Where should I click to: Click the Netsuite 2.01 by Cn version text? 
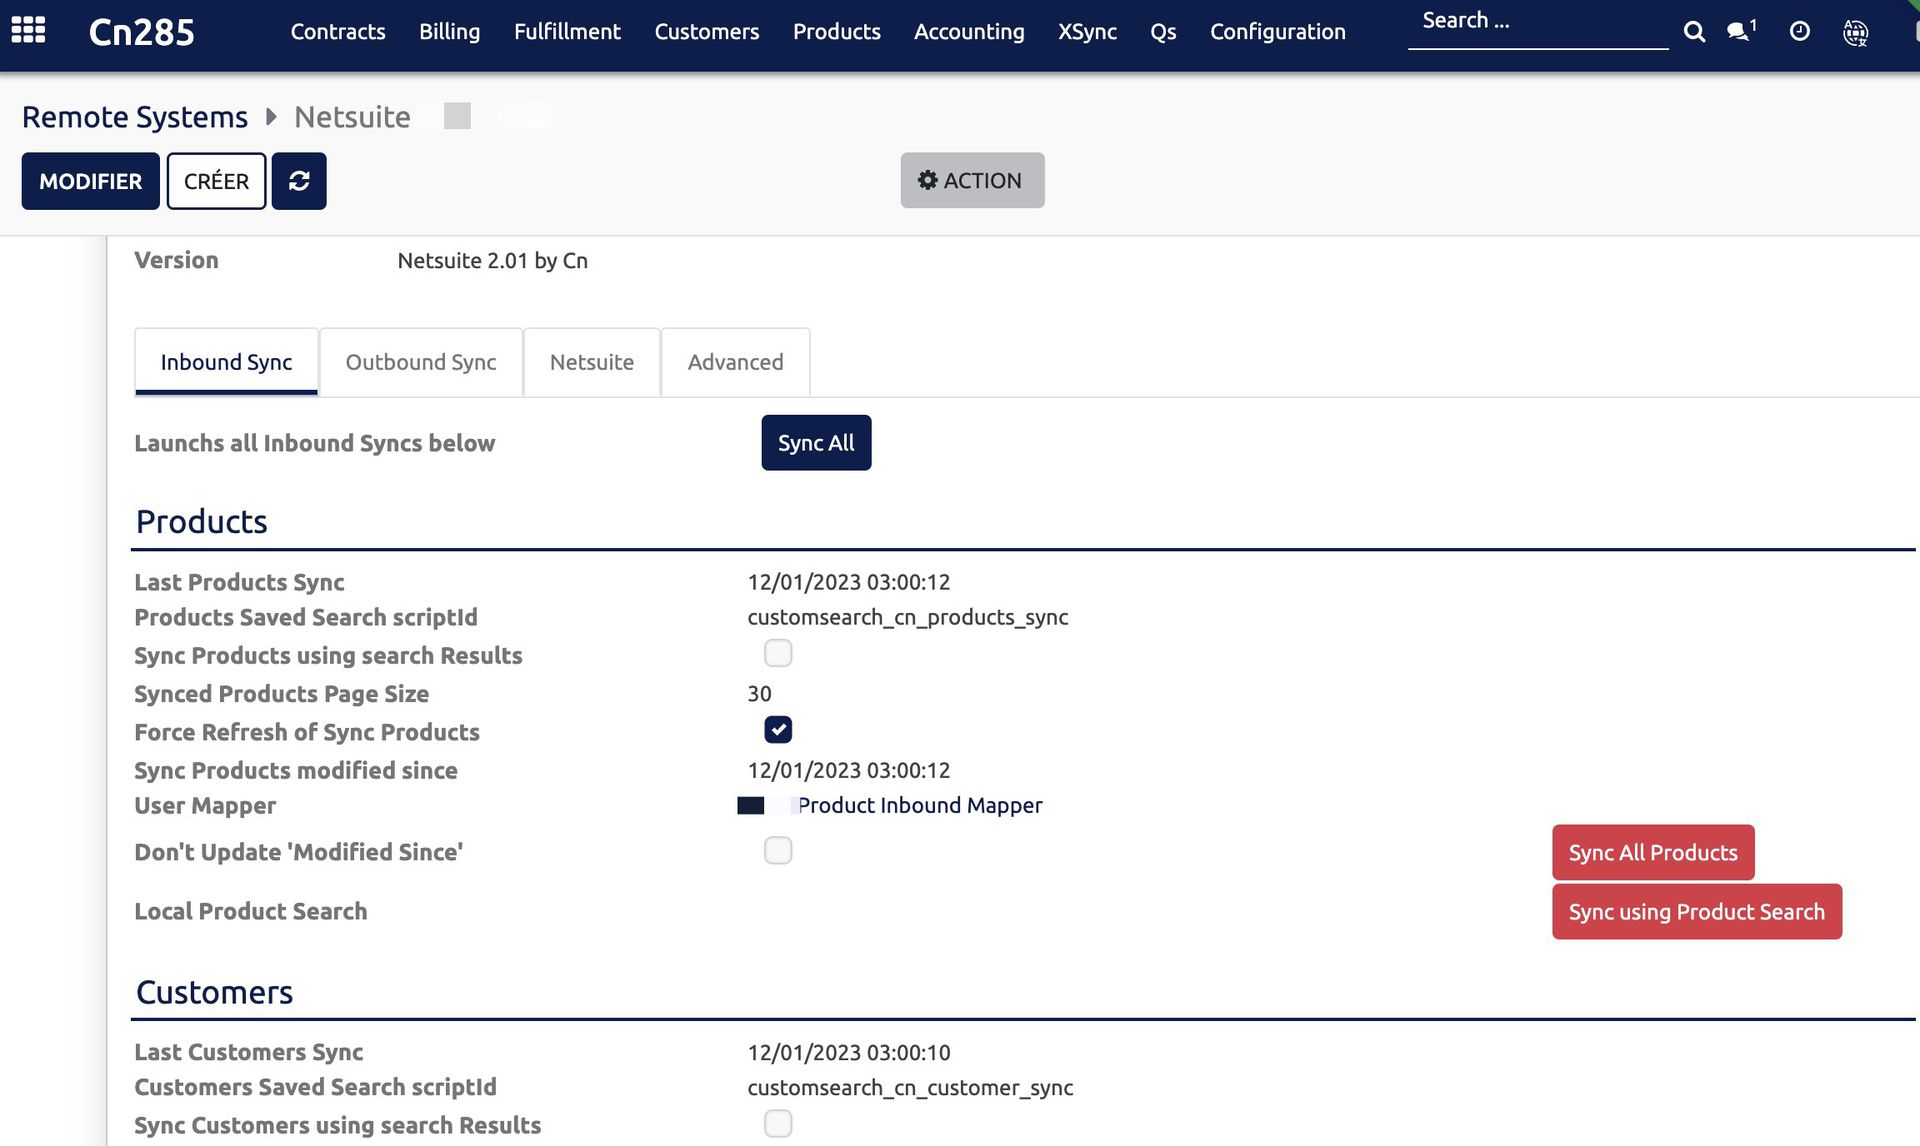point(493,261)
